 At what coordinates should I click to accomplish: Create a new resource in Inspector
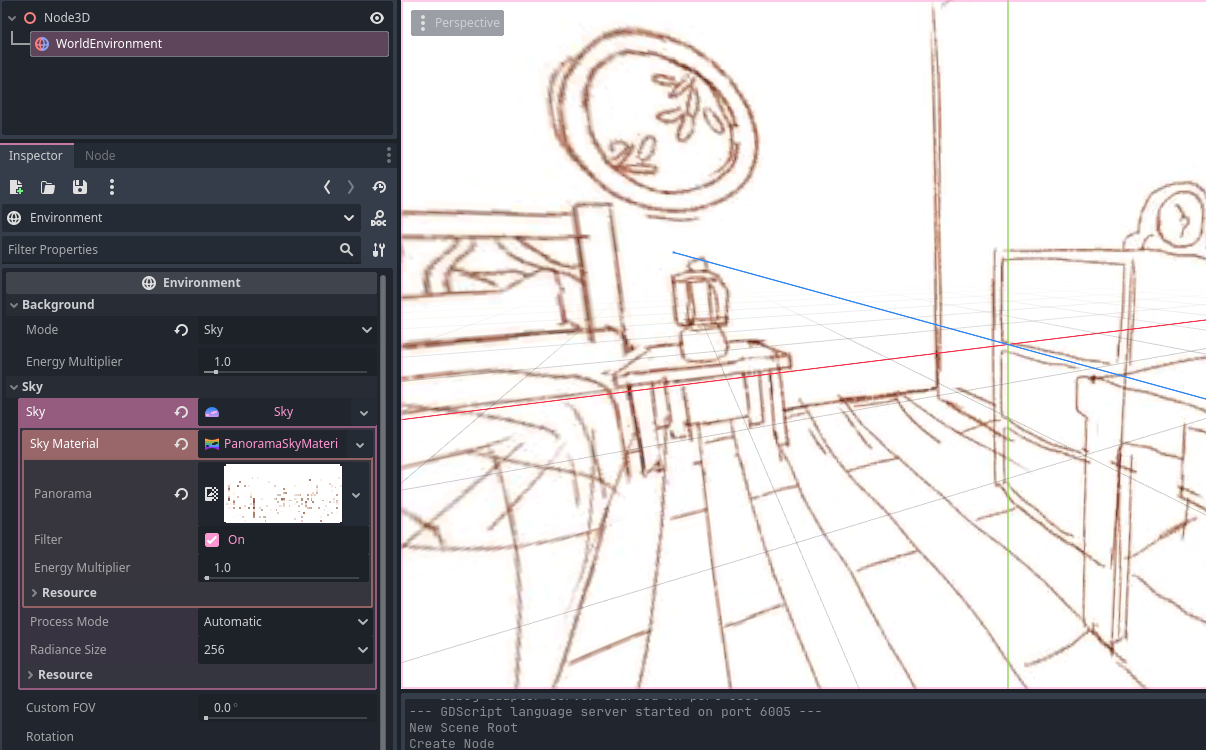pyautogui.click(x=16, y=187)
